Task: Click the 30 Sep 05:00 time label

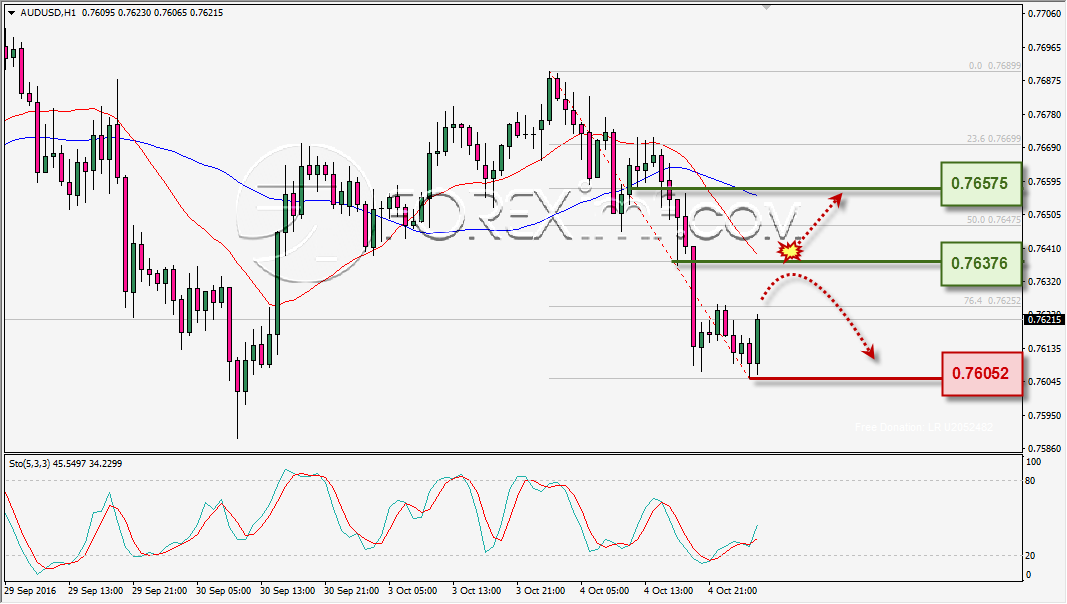Action: [224, 590]
